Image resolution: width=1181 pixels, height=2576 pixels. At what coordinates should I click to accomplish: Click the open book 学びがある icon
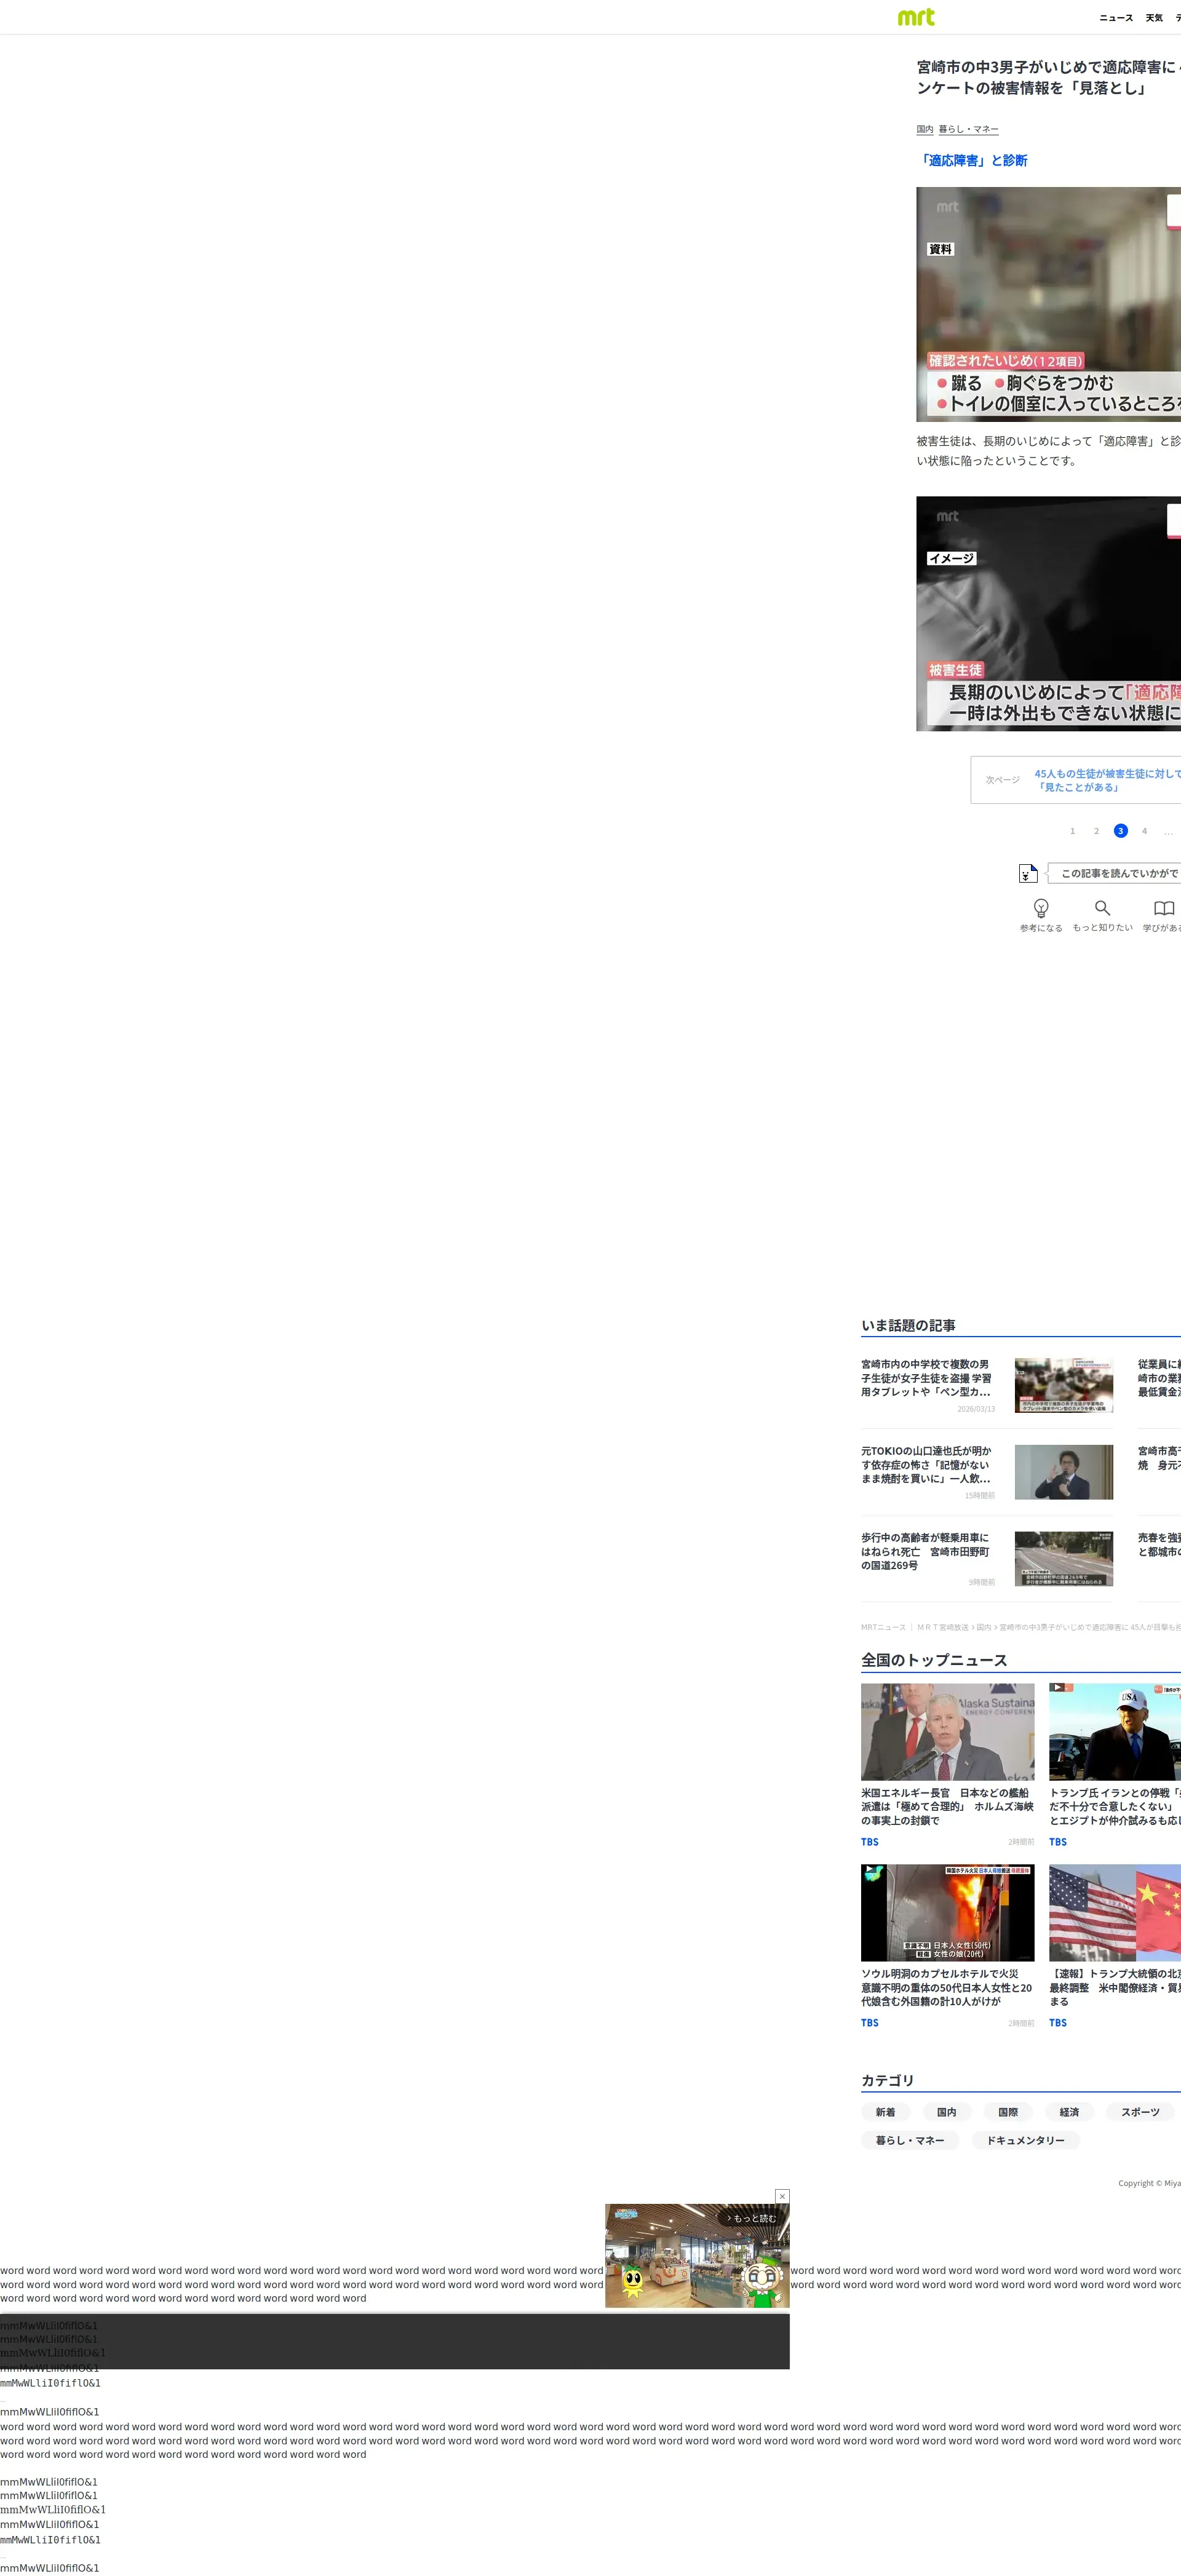[x=1163, y=908]
